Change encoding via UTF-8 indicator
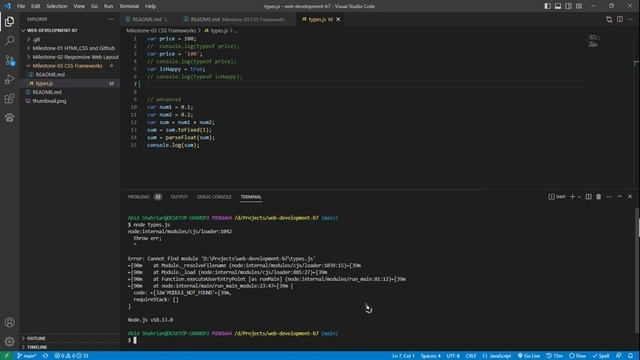This screenshot has width=640, height=360. (453, 356)
